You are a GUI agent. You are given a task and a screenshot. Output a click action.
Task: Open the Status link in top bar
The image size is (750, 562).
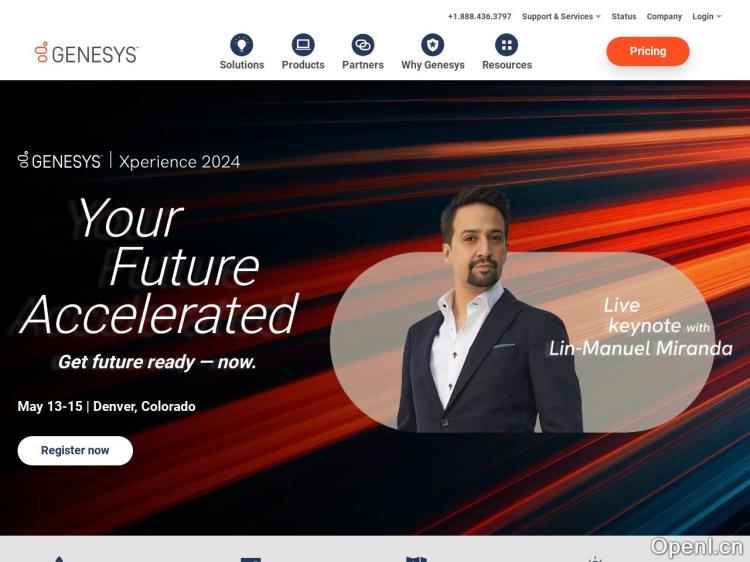pos(624,16)
